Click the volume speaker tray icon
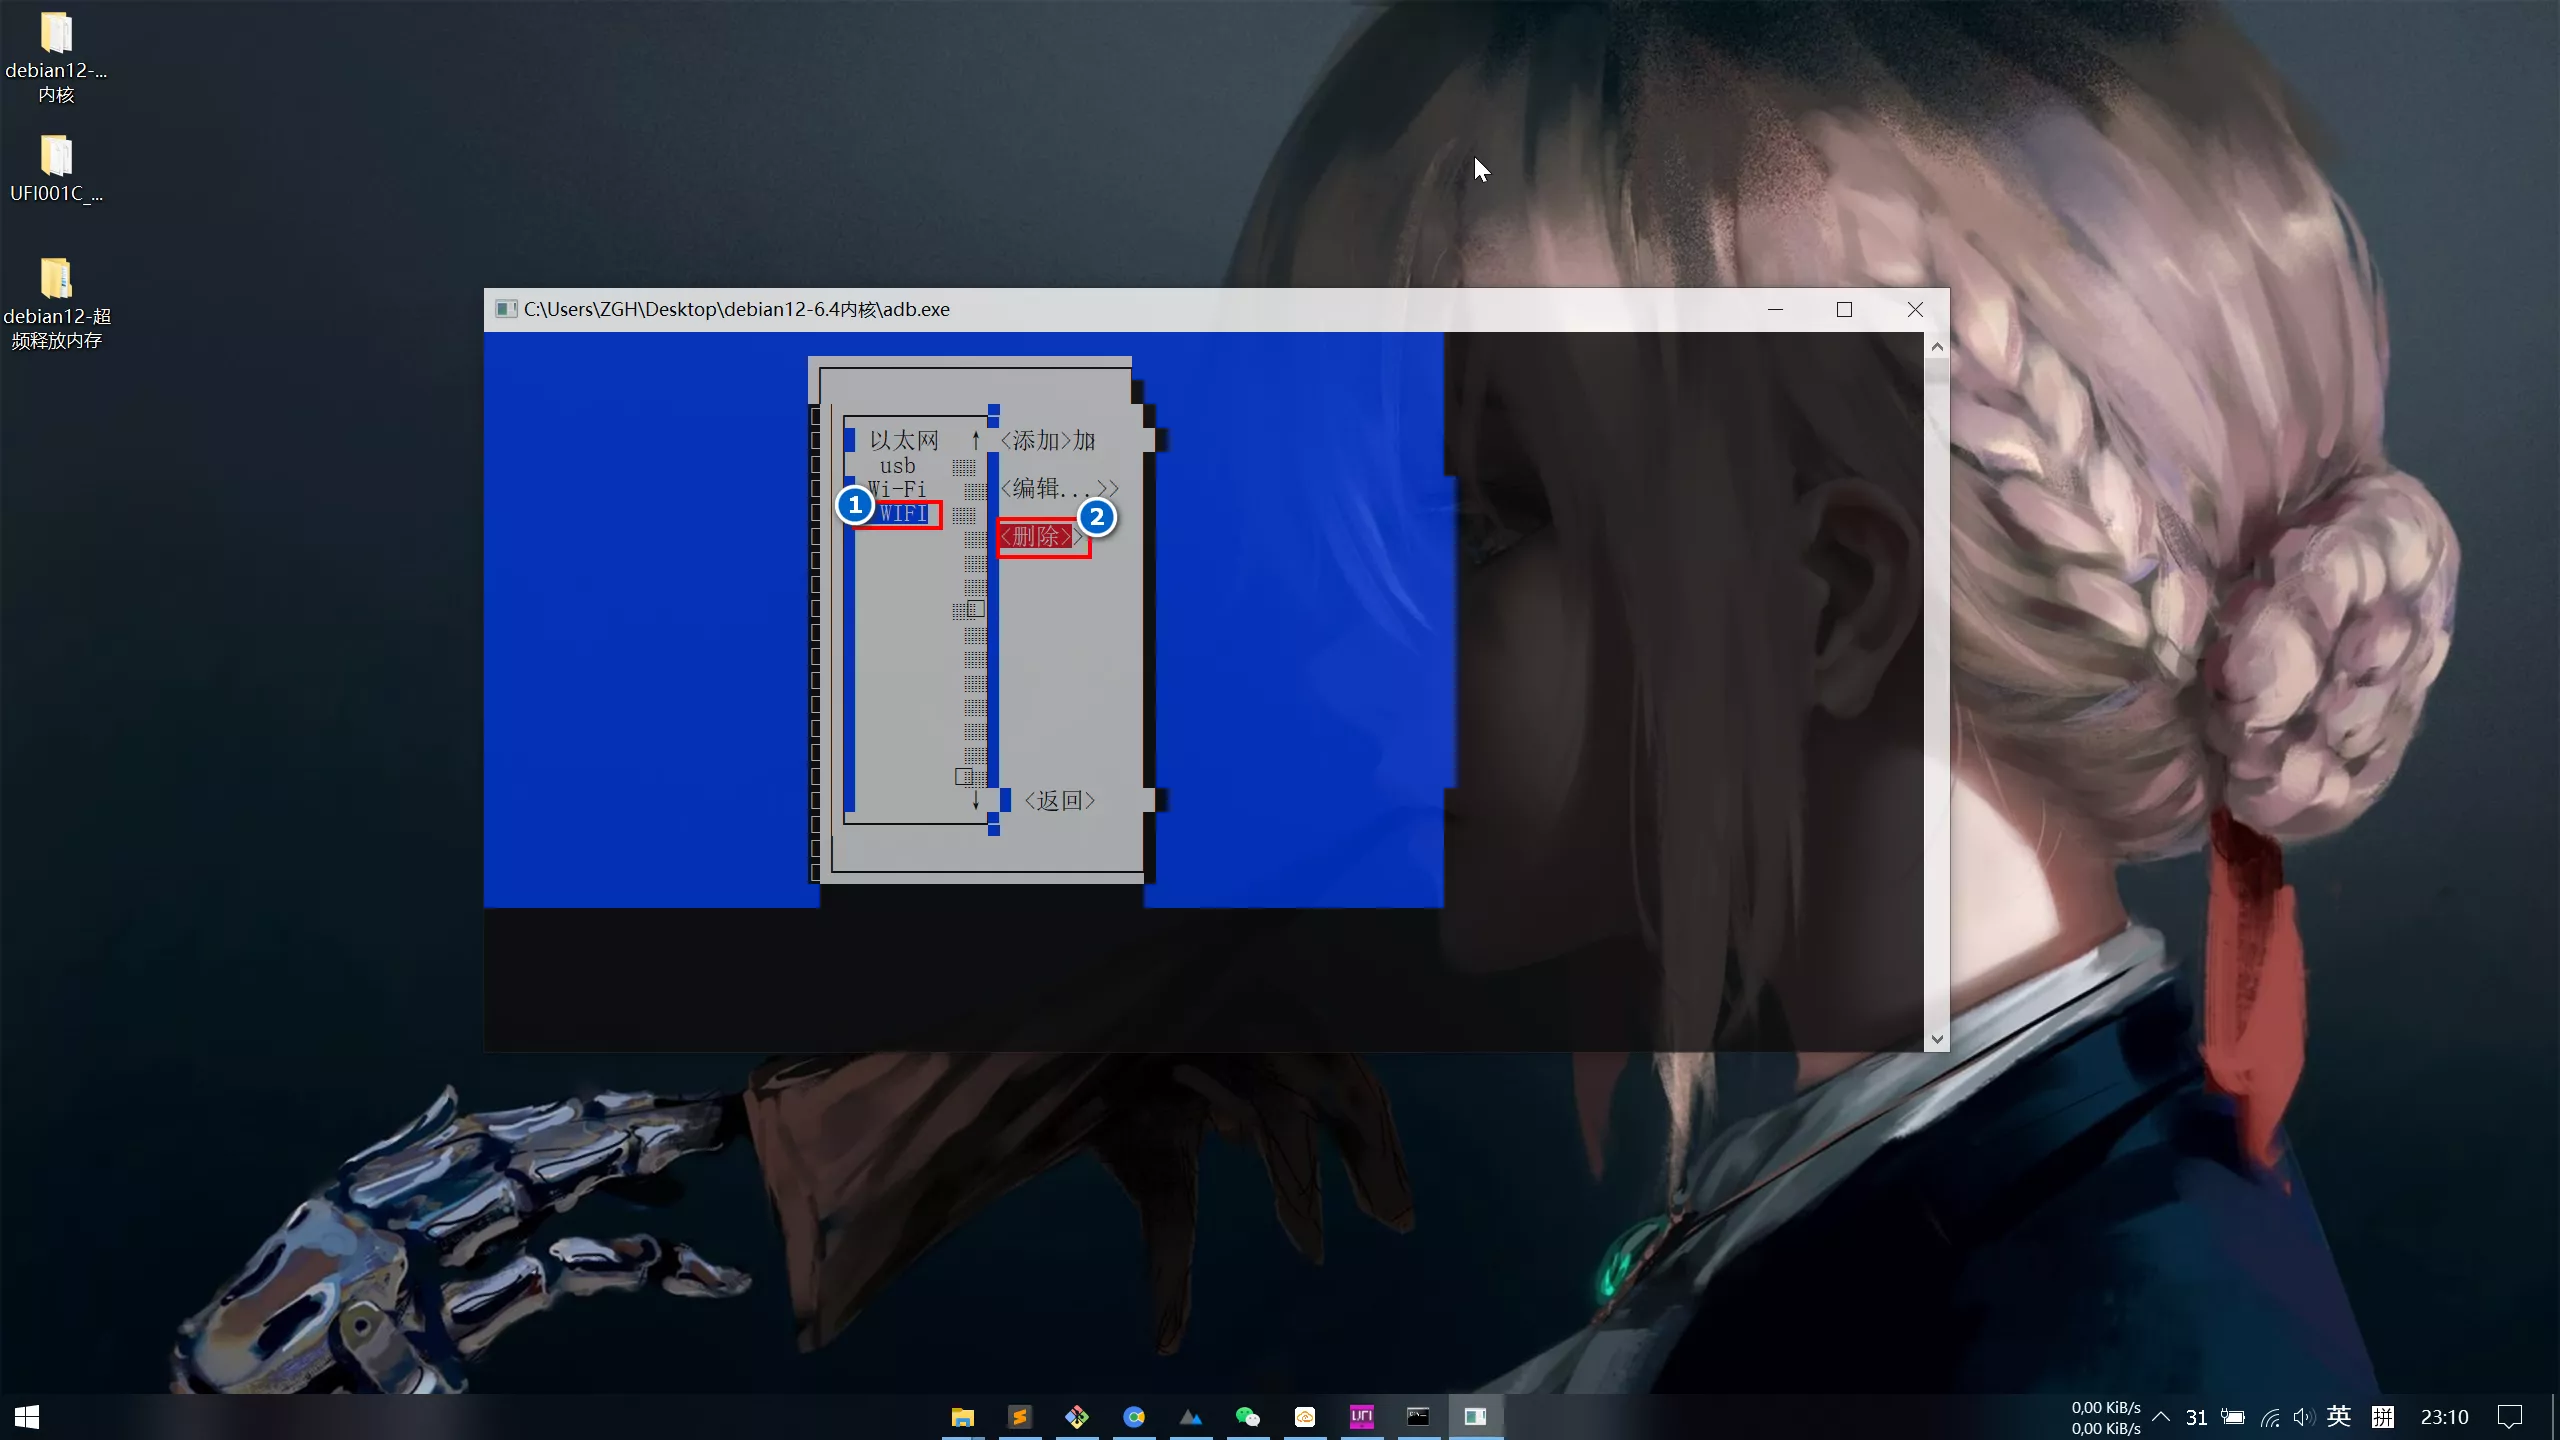2560x1440 pixels. tap(2303, 1417)
